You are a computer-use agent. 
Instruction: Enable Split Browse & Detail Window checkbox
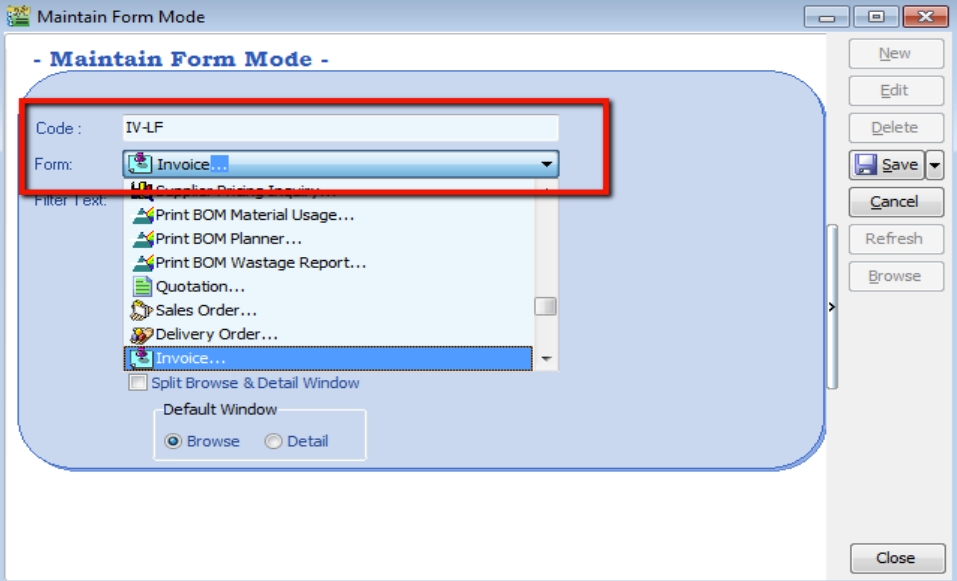click(137, 383)
